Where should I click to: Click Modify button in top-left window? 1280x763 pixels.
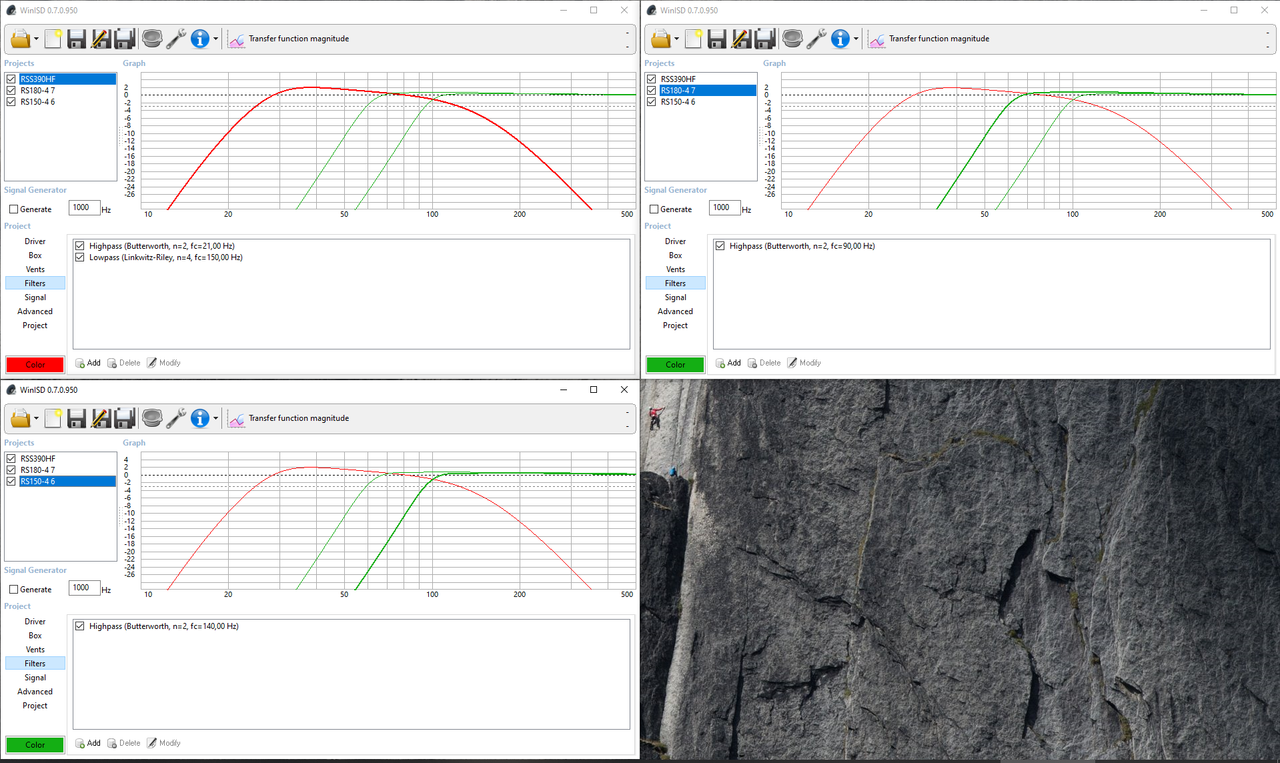click(164, 363)
